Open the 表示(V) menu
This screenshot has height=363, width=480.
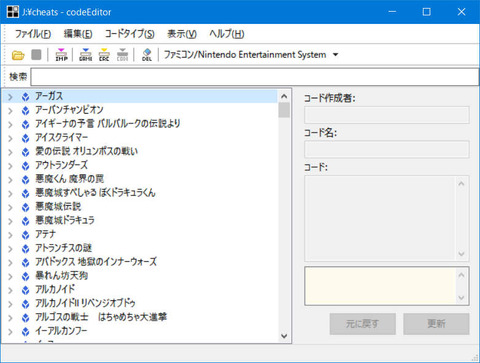click(182, 34)
